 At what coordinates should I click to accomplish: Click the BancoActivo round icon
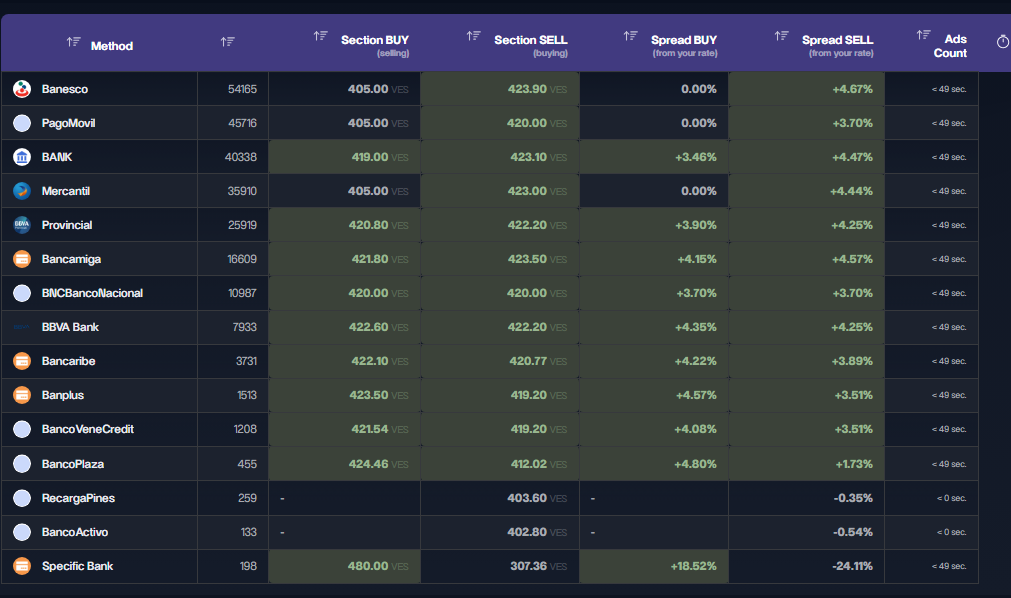22,532
